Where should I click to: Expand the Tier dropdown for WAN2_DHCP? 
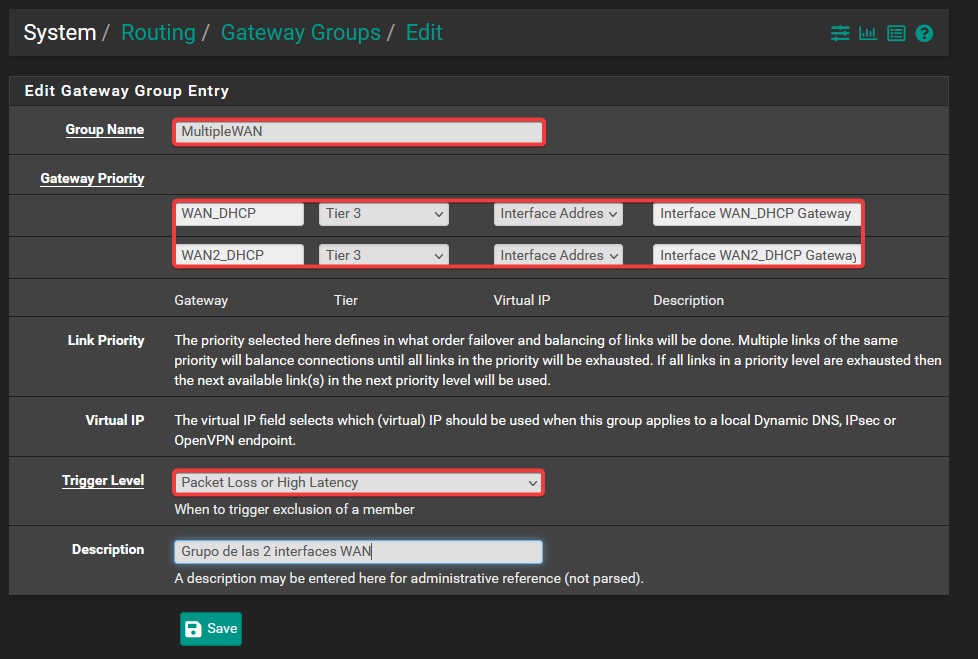pos(384,255)
